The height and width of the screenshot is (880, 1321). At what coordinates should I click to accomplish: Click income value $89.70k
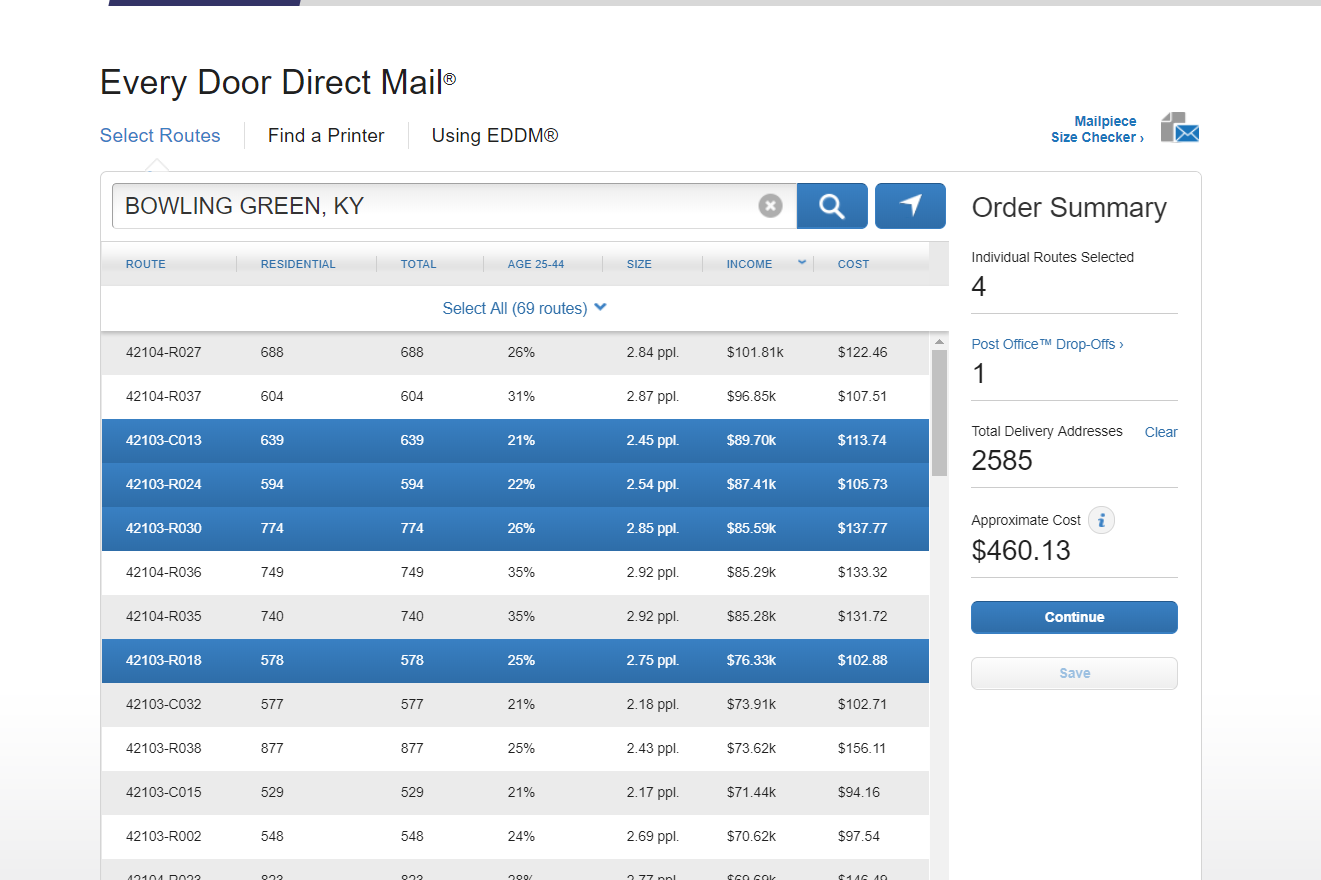[x=751, y=440]
